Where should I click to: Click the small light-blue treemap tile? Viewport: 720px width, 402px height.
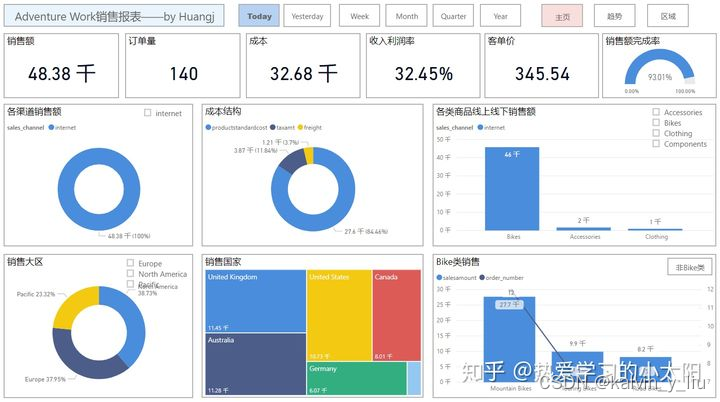pyautogui.click(x=414, y=378)
